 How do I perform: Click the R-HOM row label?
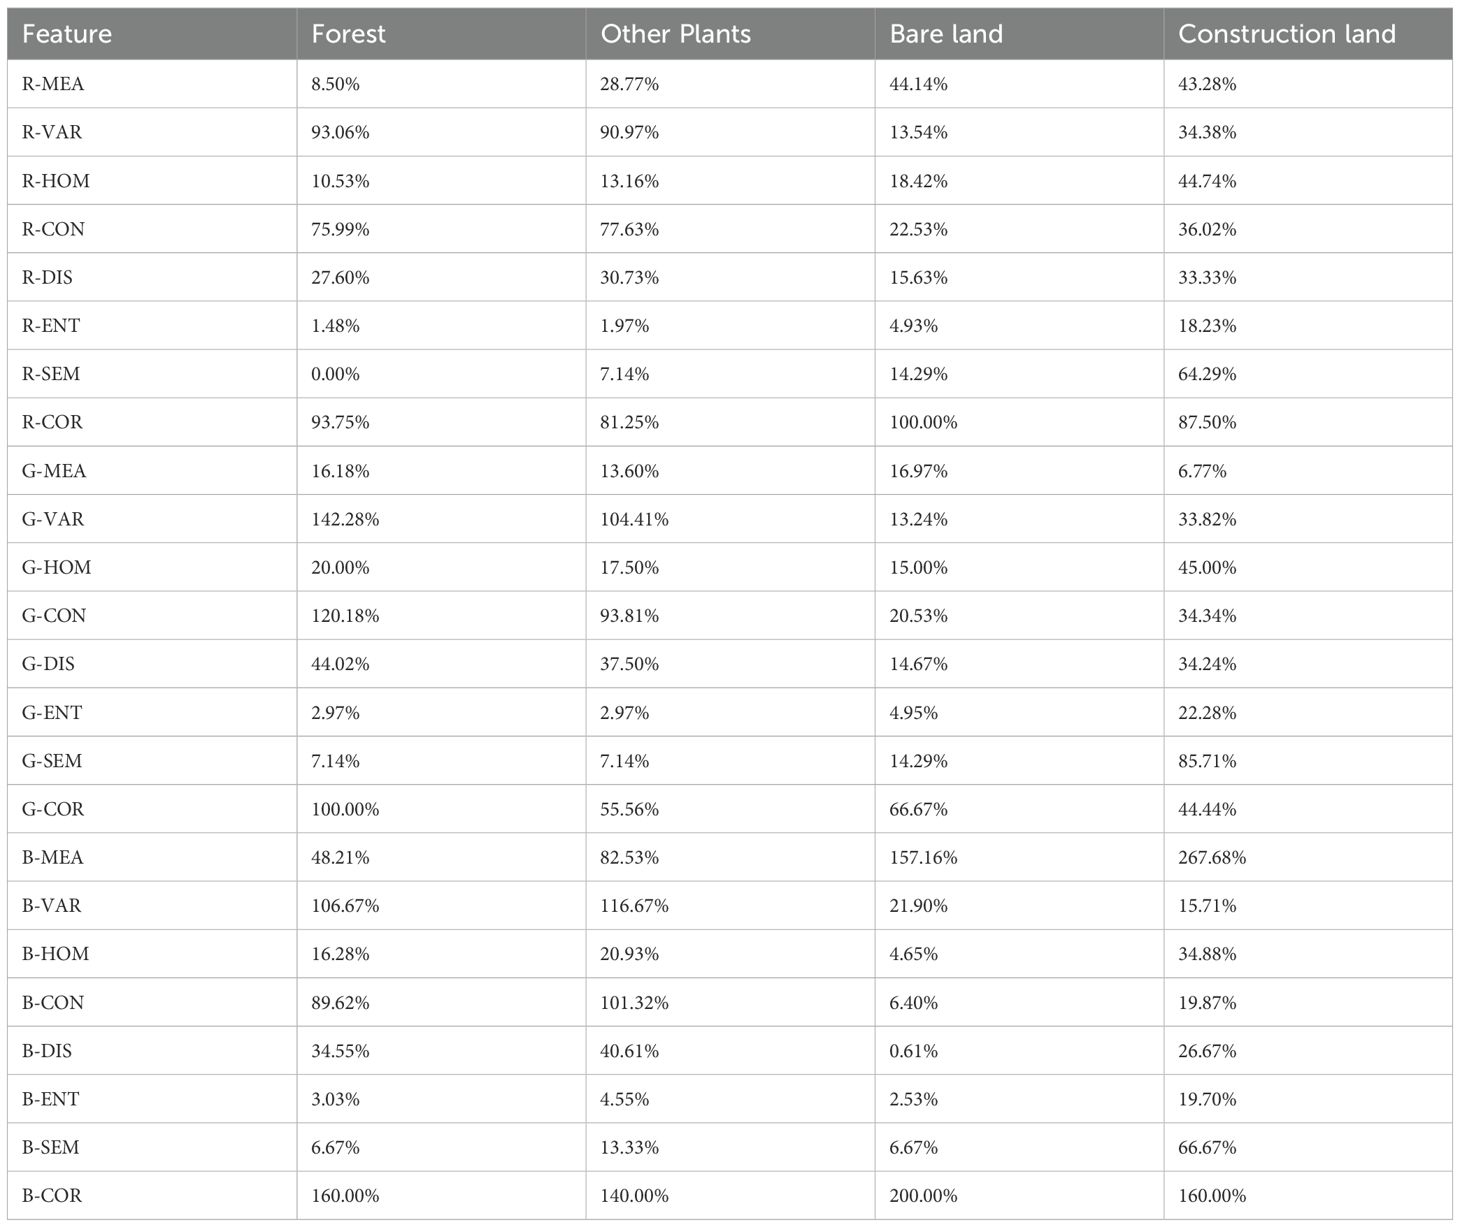(56, 181)
